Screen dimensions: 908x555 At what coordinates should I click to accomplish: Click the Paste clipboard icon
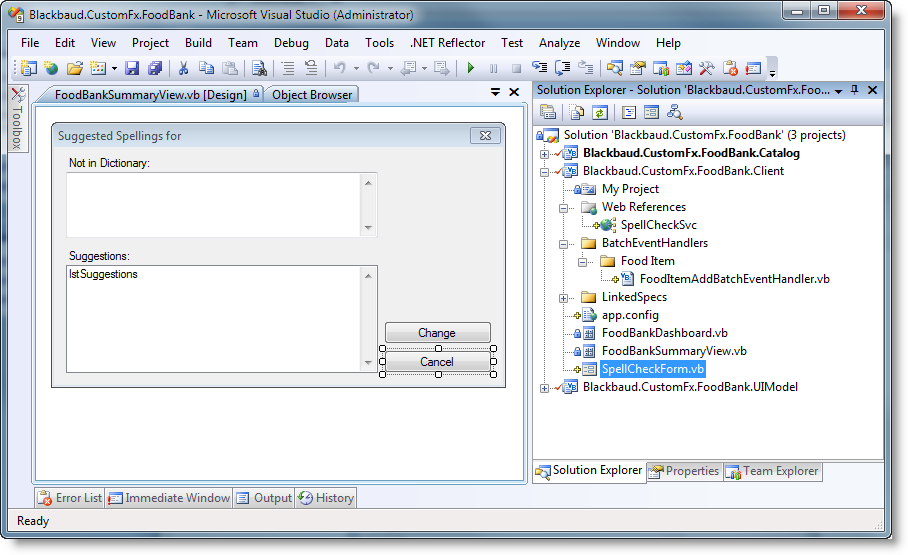[230, 68]
